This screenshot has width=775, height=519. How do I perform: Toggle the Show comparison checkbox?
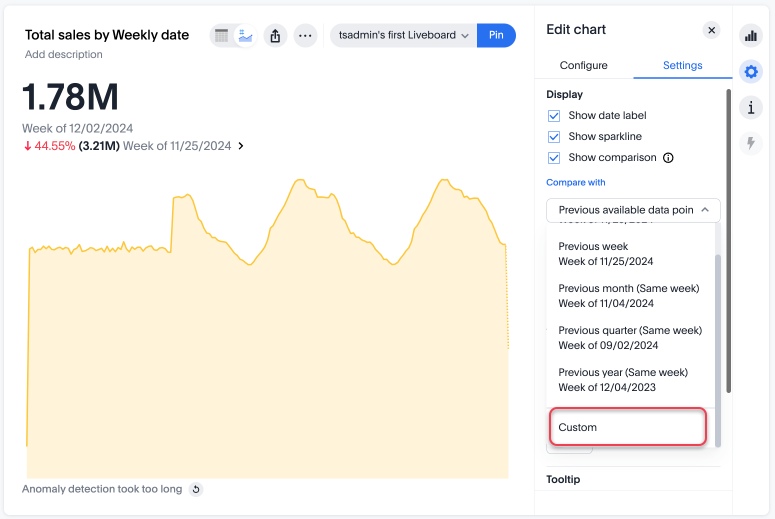pyautogui.click(x=554, y=158)
